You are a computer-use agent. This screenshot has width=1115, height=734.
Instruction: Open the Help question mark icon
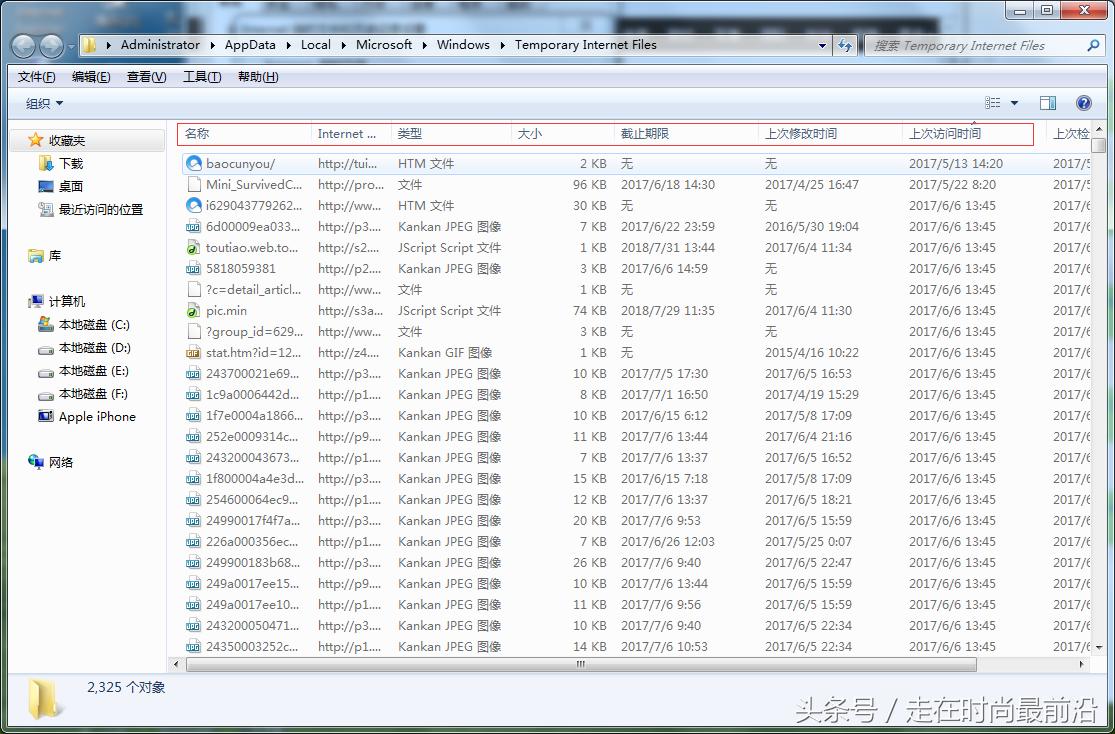[1083, 103]
